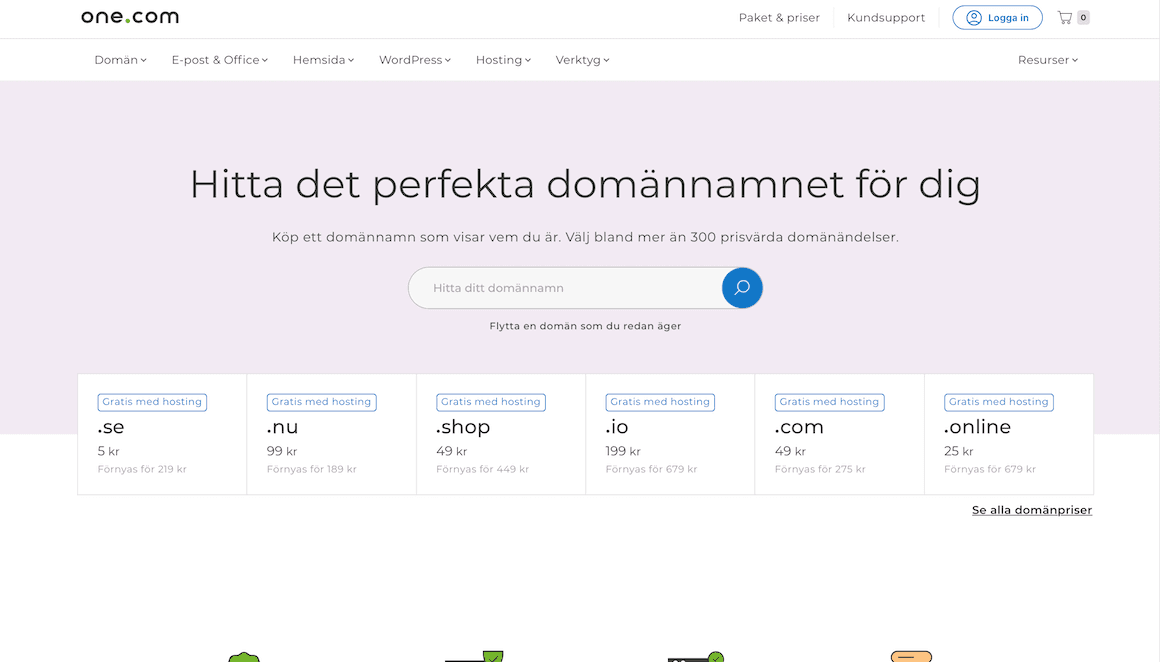1160x662 pixels.
Task: Click the cart count badge showing 0
Action: [x=1083, y=18]
